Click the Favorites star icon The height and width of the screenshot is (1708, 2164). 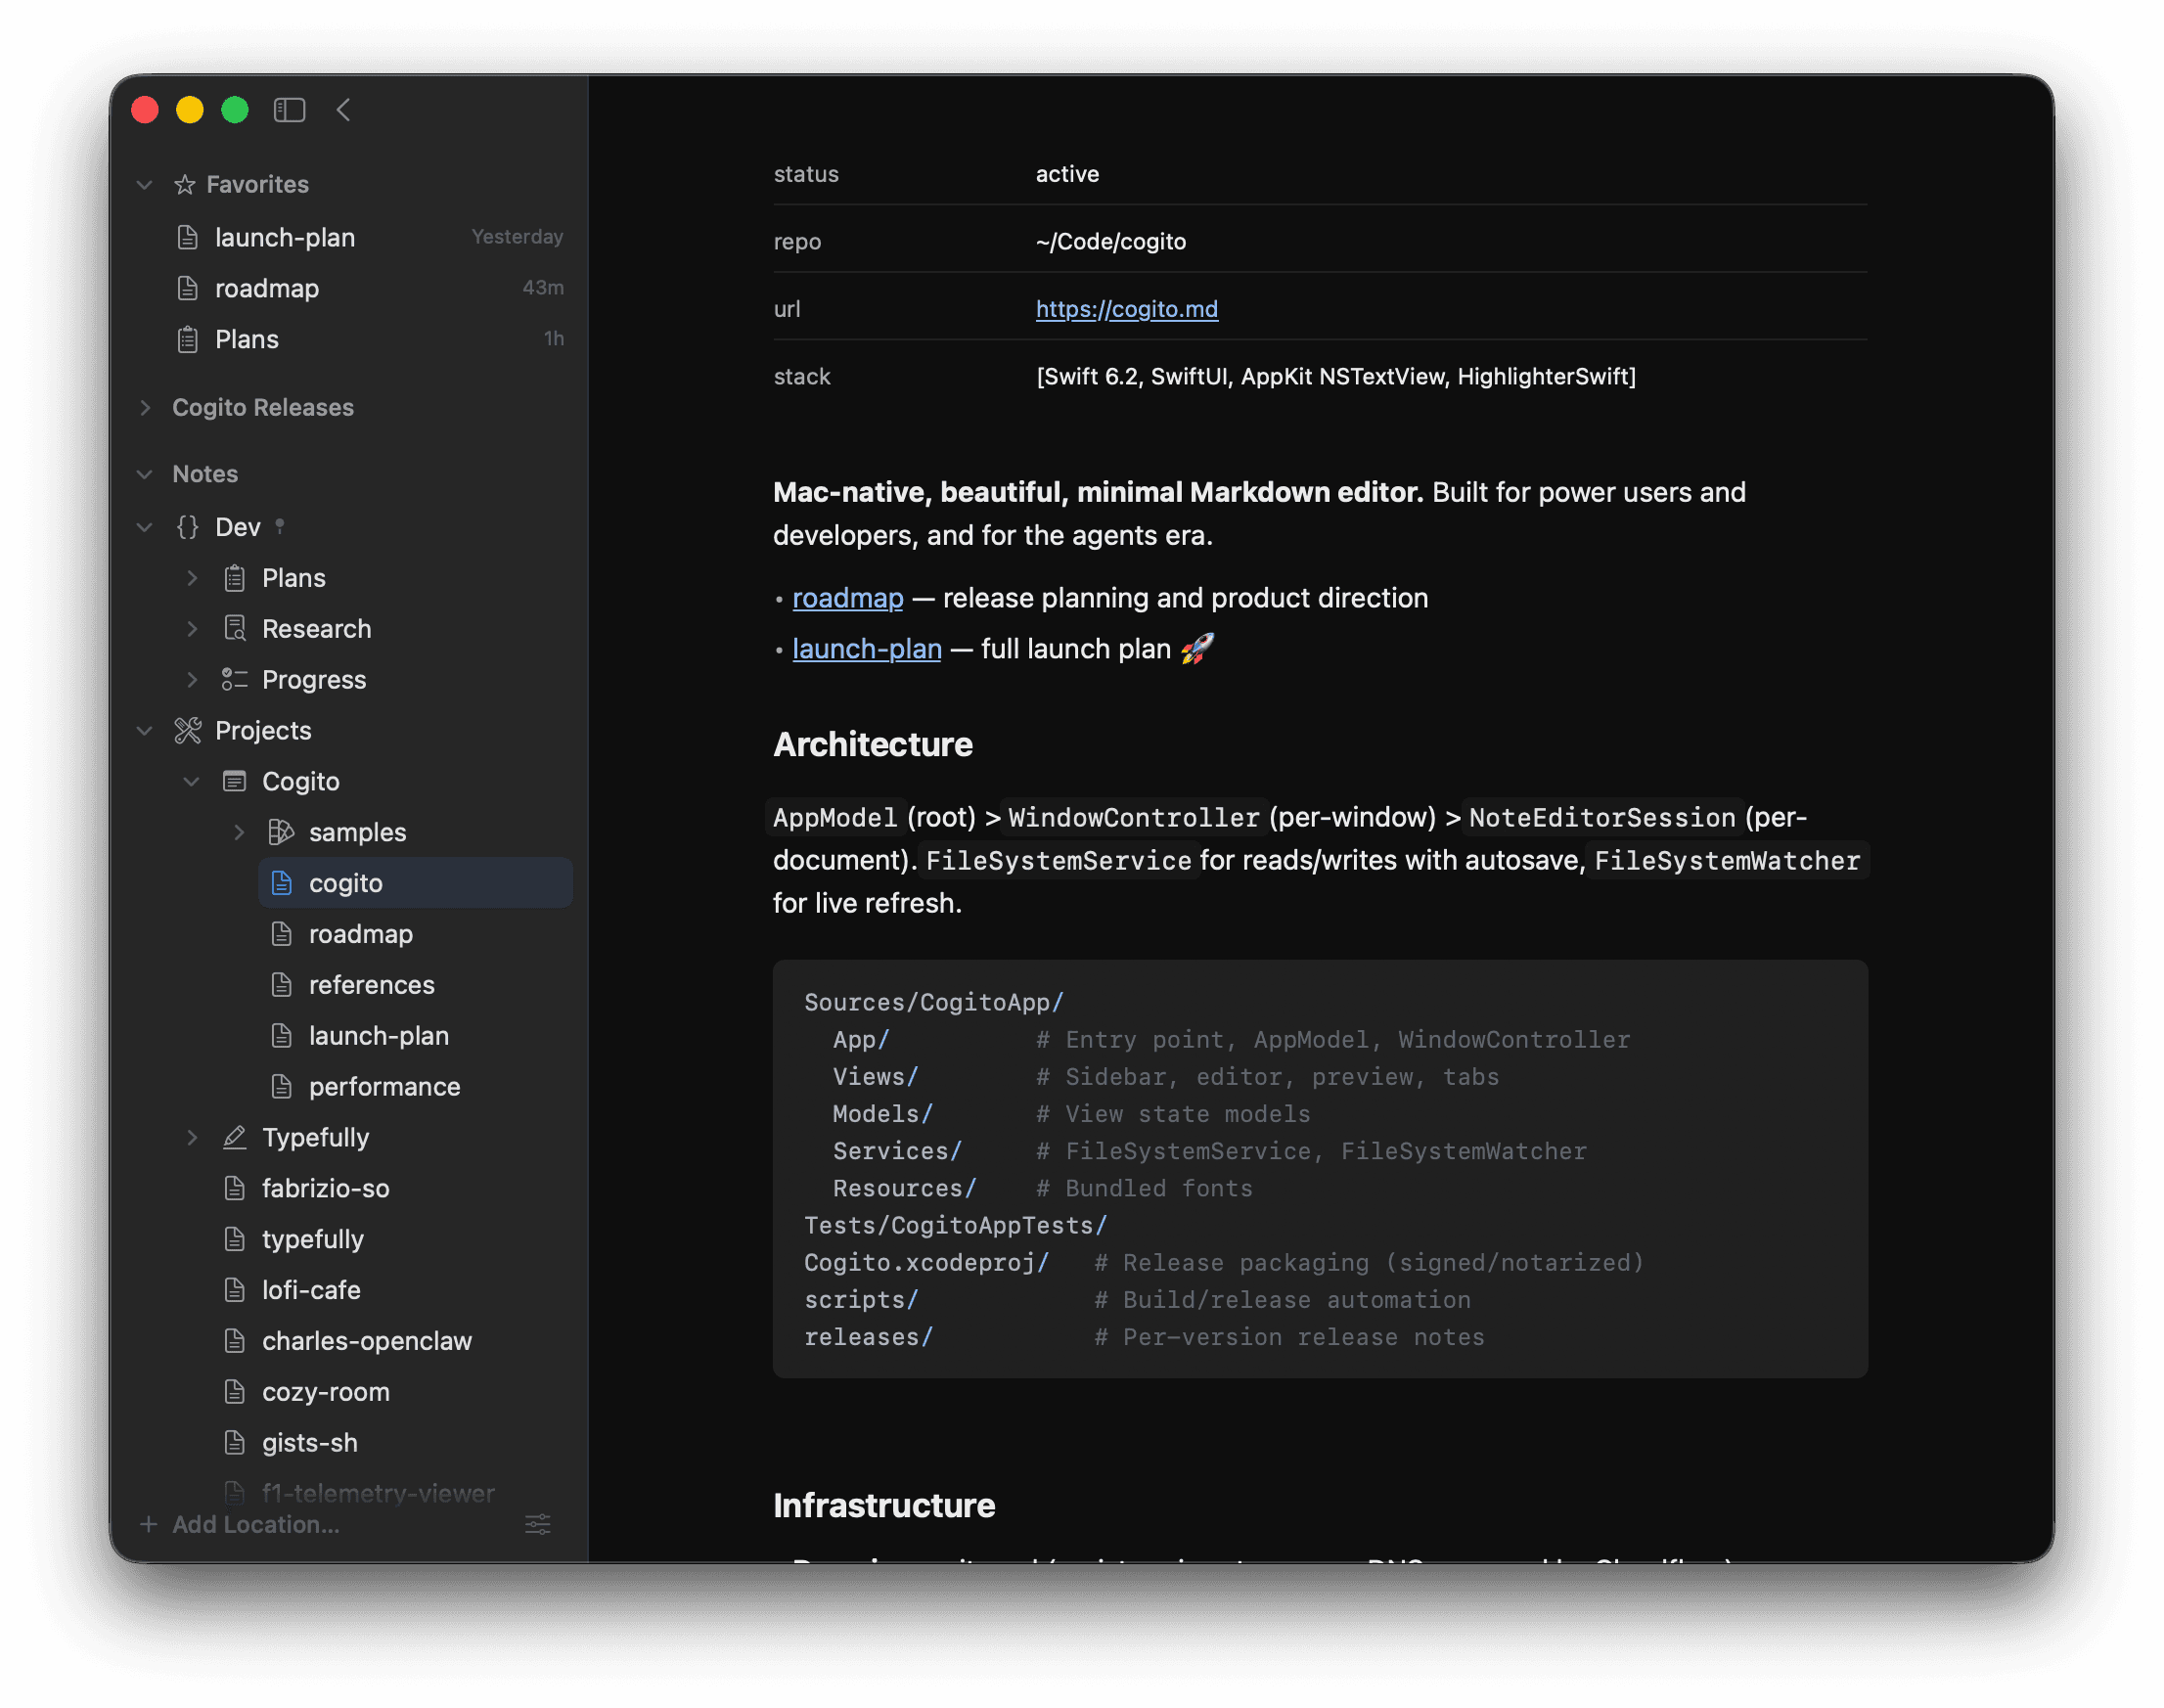[x=184, y=184]
